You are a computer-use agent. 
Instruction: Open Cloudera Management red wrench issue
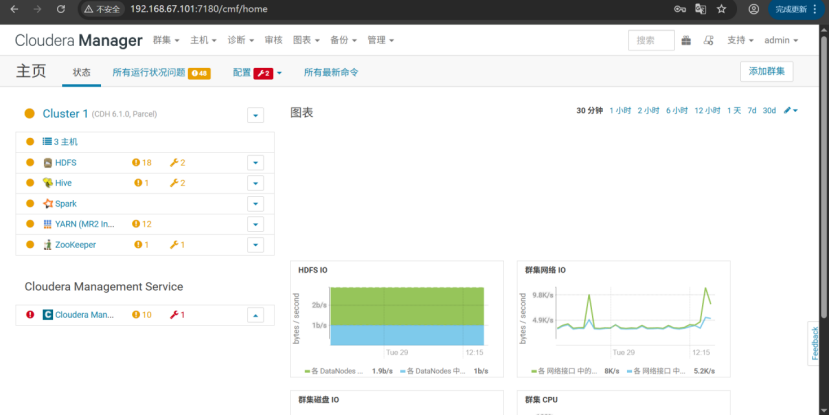click(177, 315)
